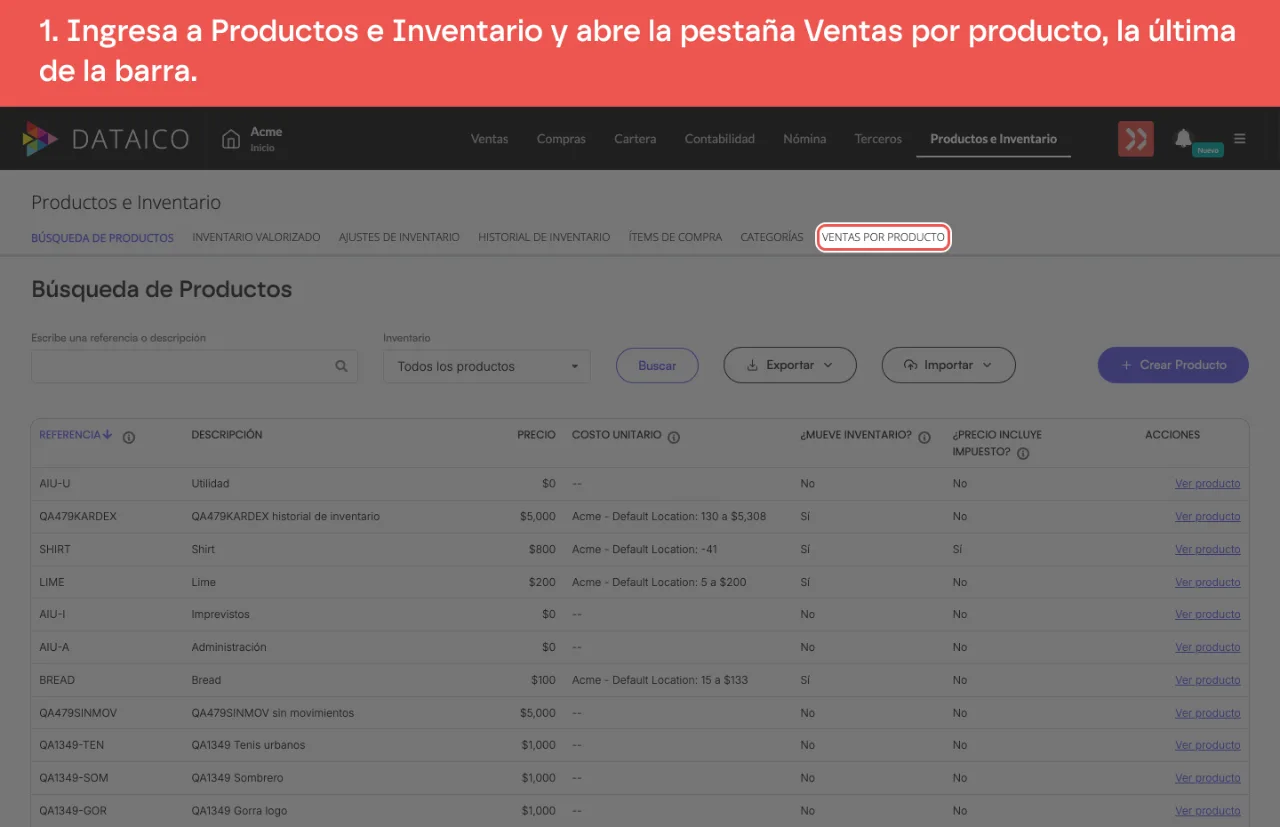Open Ajustes de Inventario tab
This screenshot has height=827, width=1280.
[399, 238]
